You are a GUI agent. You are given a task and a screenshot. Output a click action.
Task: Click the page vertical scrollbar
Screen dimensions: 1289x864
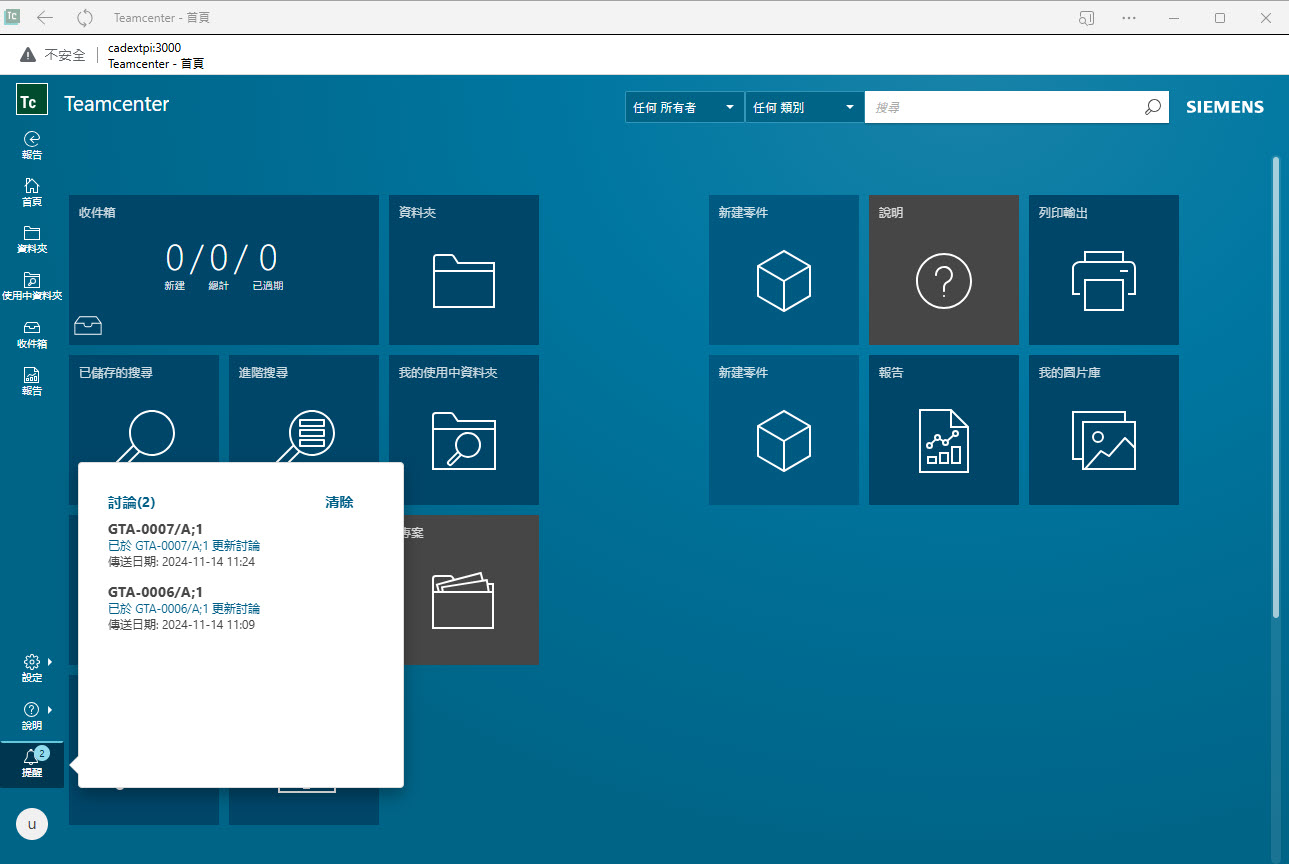coord(1276,386)
